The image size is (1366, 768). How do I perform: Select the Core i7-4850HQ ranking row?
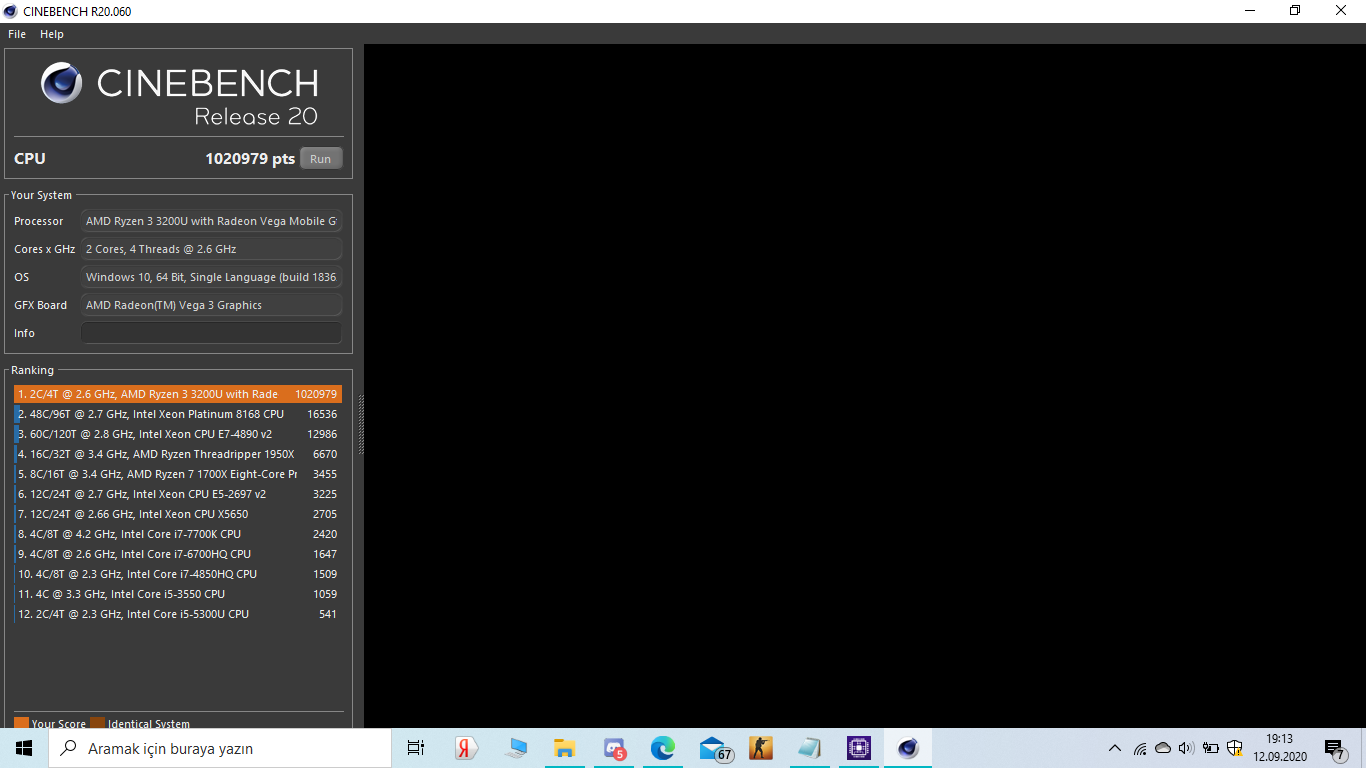(178, 574)
